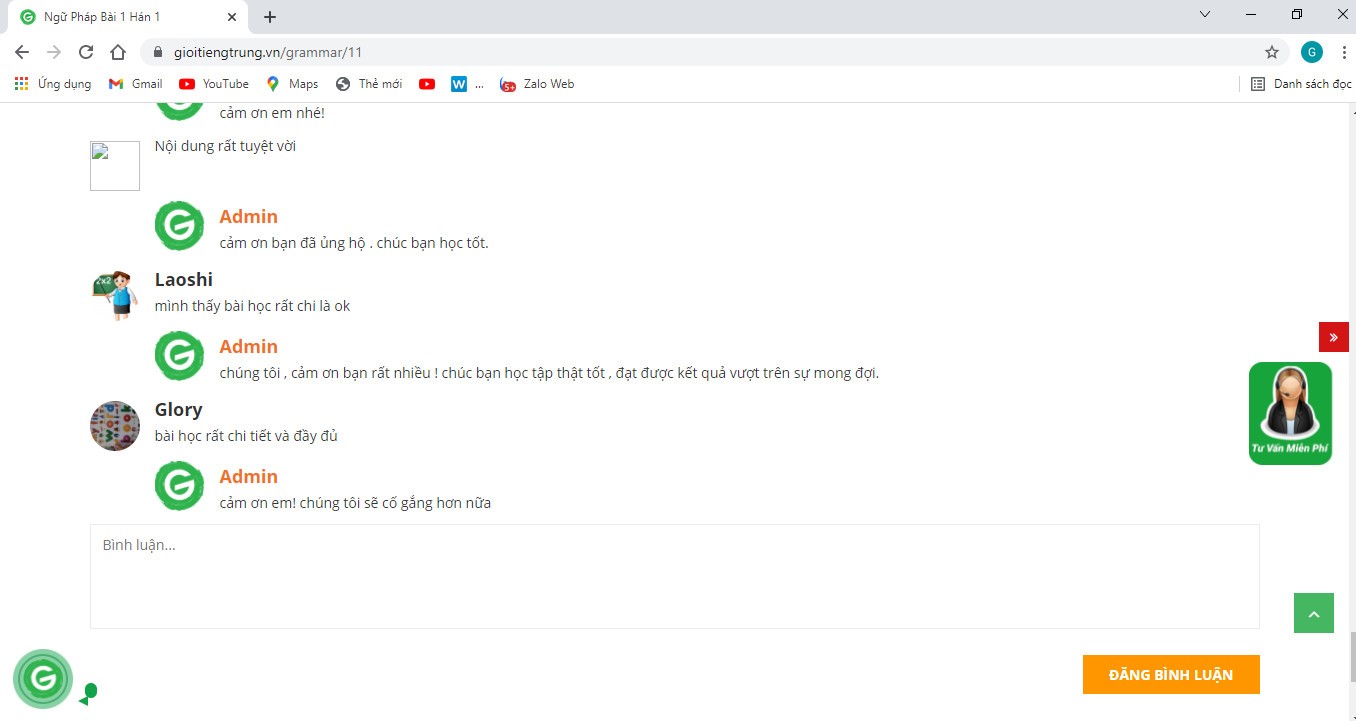Screen dimensions: 1356x721
Task: Click Admin avatar replying to Glory
Action: (x=180, y=486)
